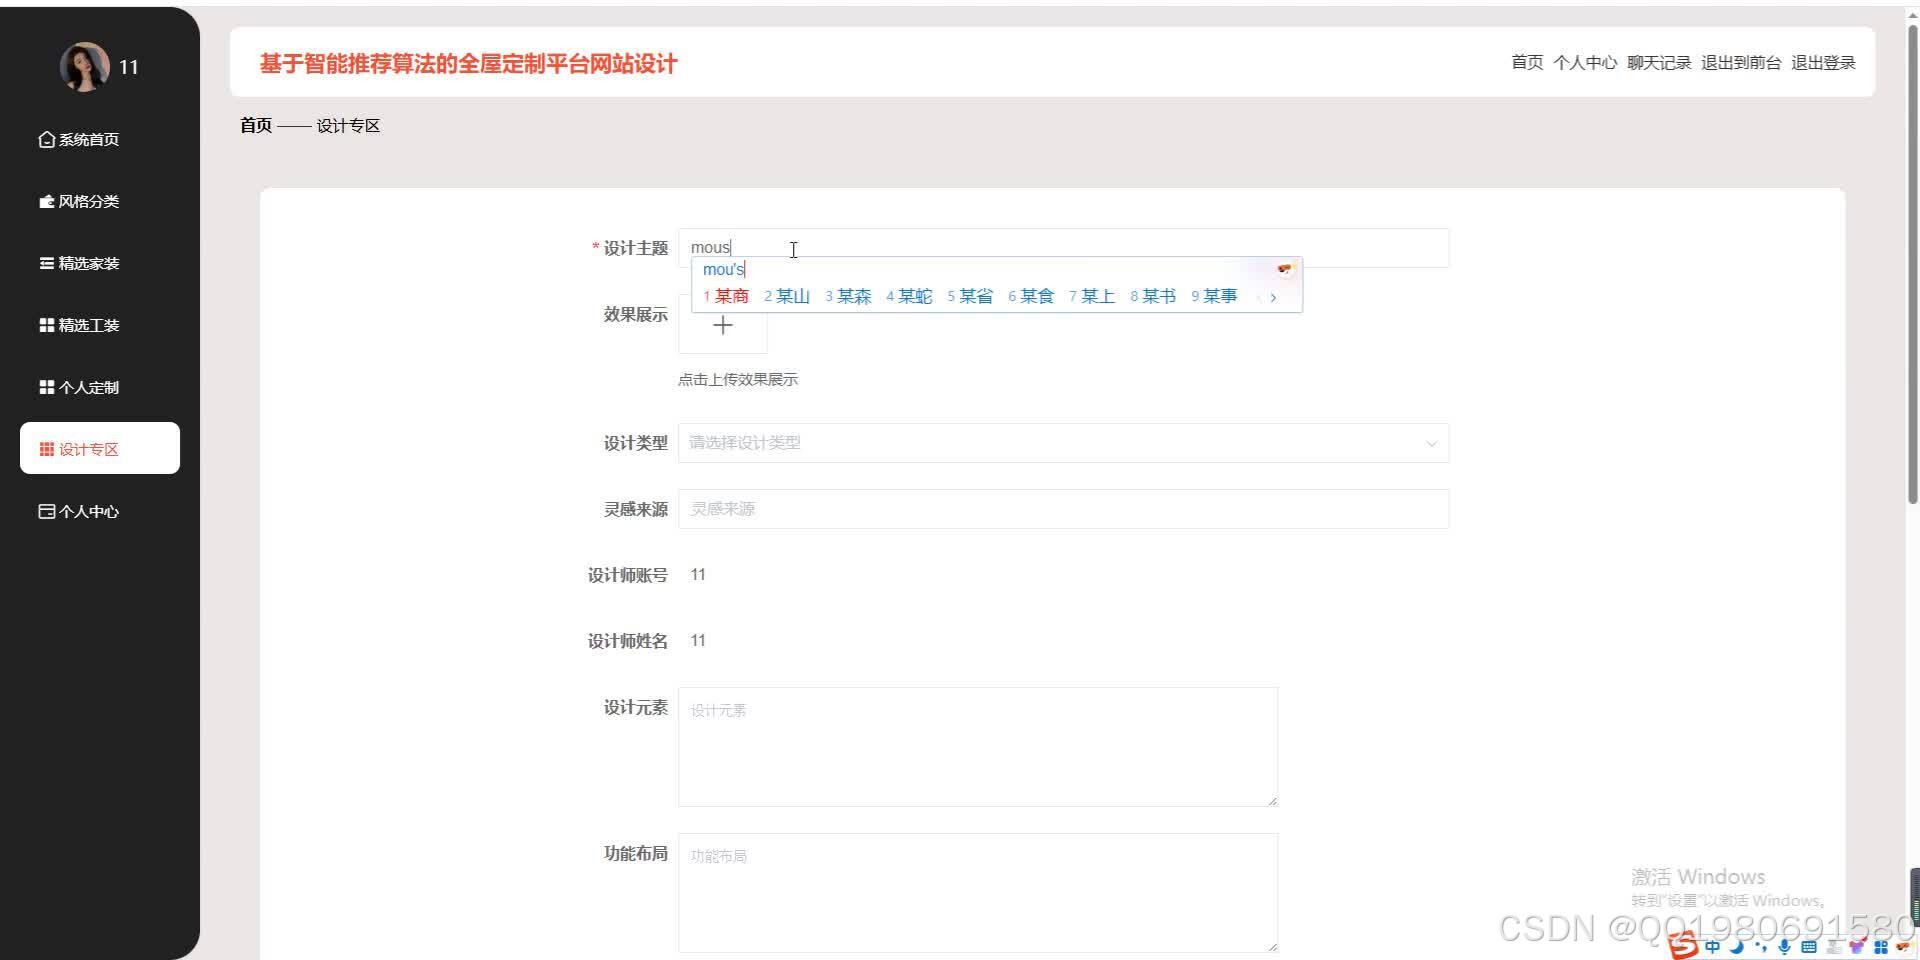Focus the 设计主题 input field
This screenshot has width=1920, height=960.
coord(1063,248)
